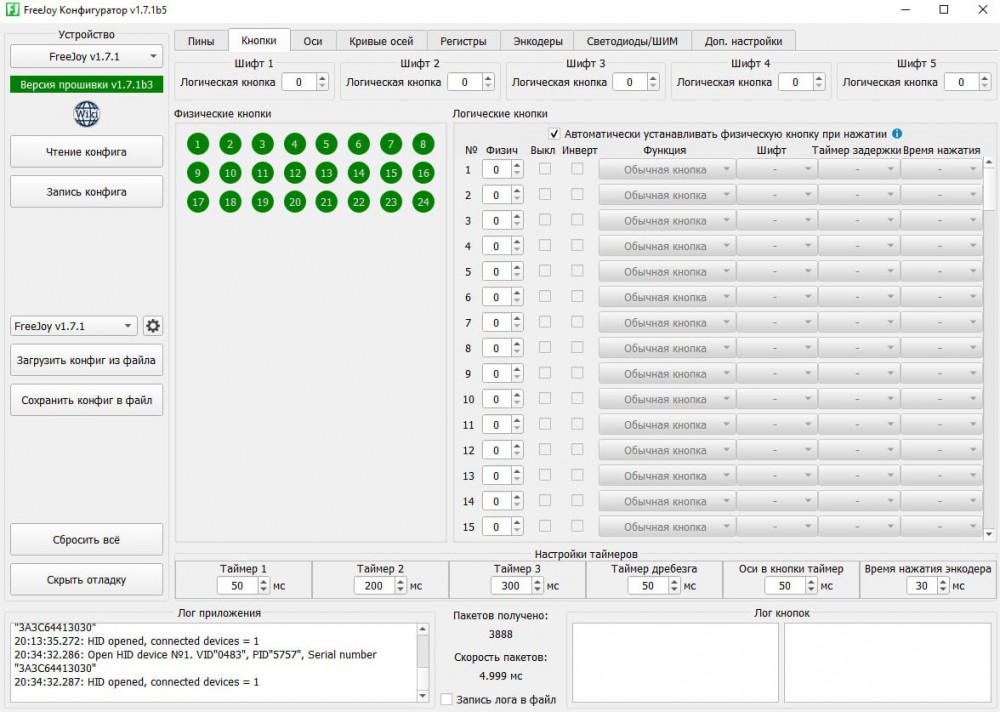Switch to the Пины tab

point(201,41)
